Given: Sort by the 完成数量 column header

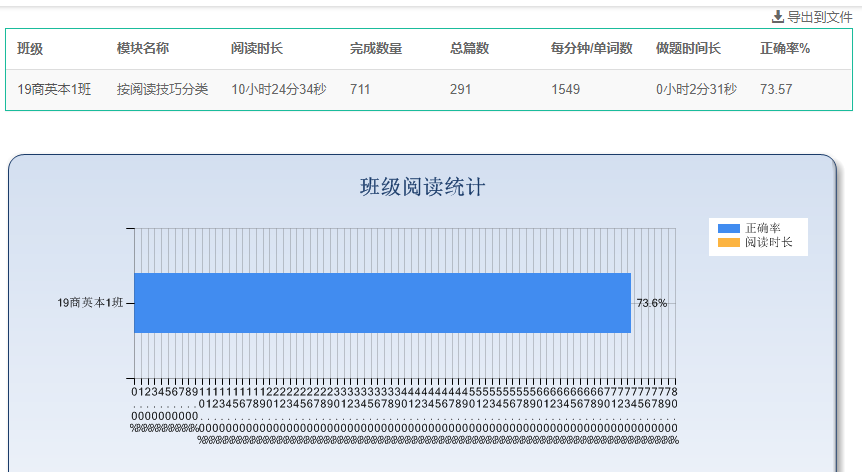Looking at the screenshot, I should [x=376, y=48].
